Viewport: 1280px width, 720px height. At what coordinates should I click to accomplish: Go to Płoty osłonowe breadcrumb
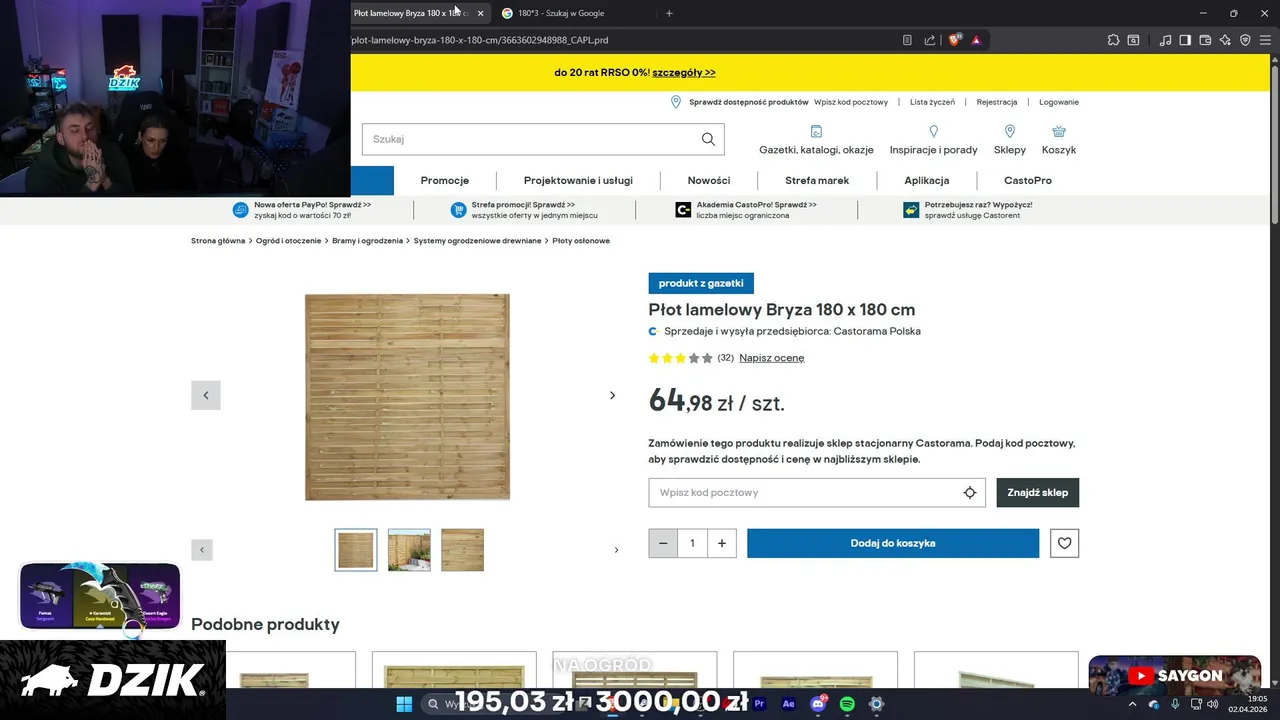(x=581, y=241)
